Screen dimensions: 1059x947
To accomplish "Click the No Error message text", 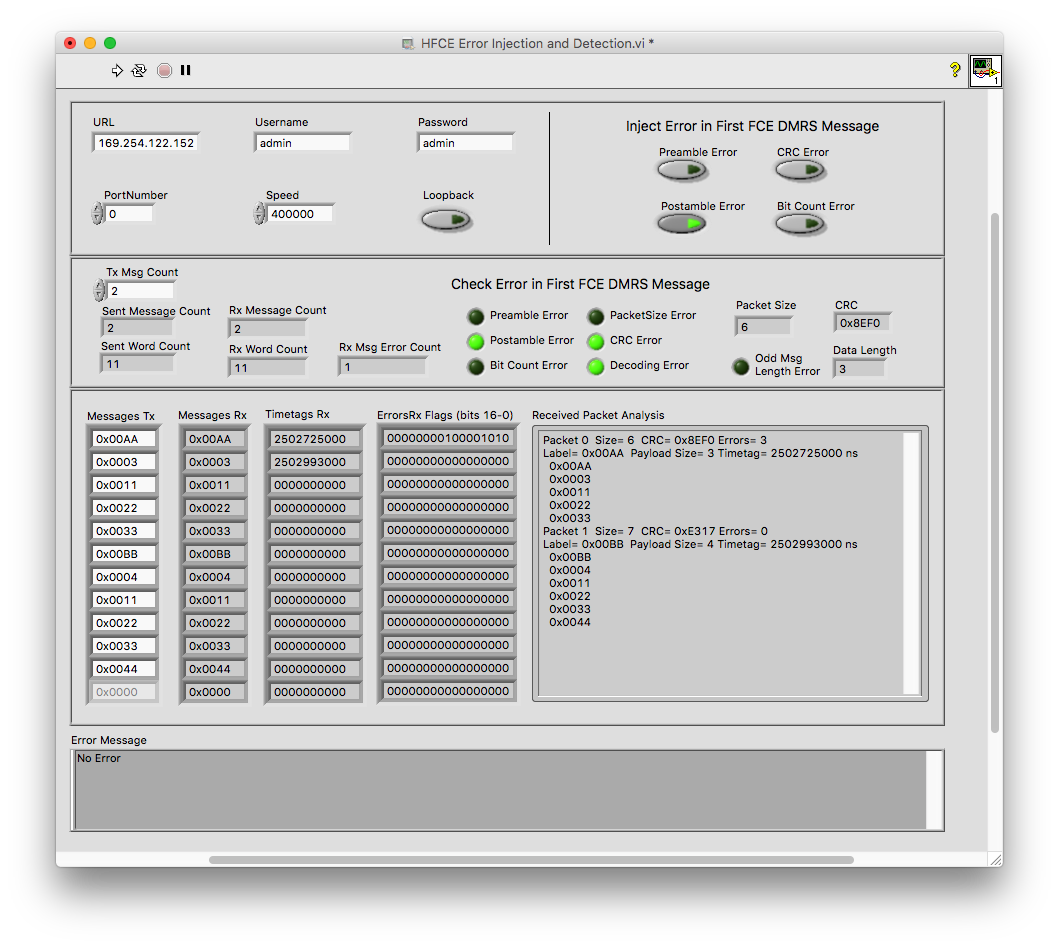I will coord(99,758).
